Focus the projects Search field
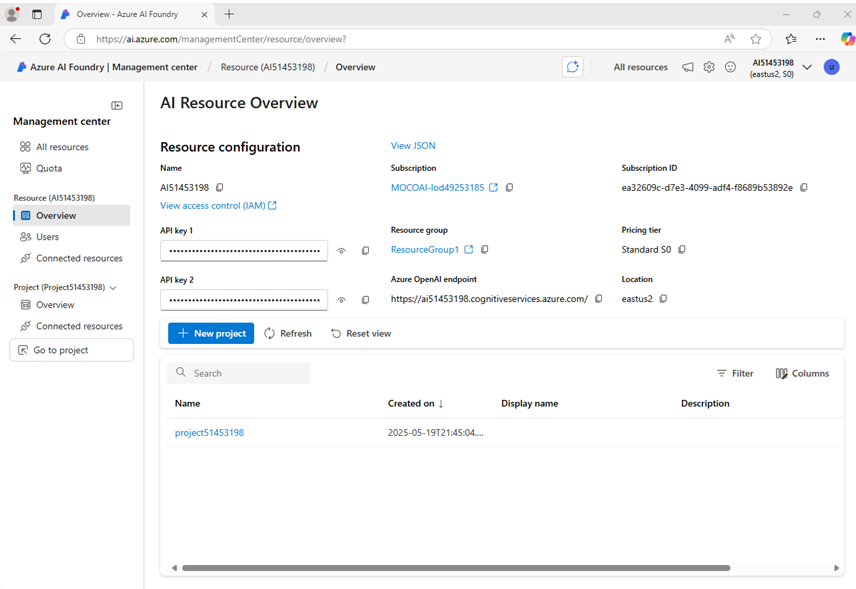This screenshot has height=589, width=856. (x=239, y=373)
